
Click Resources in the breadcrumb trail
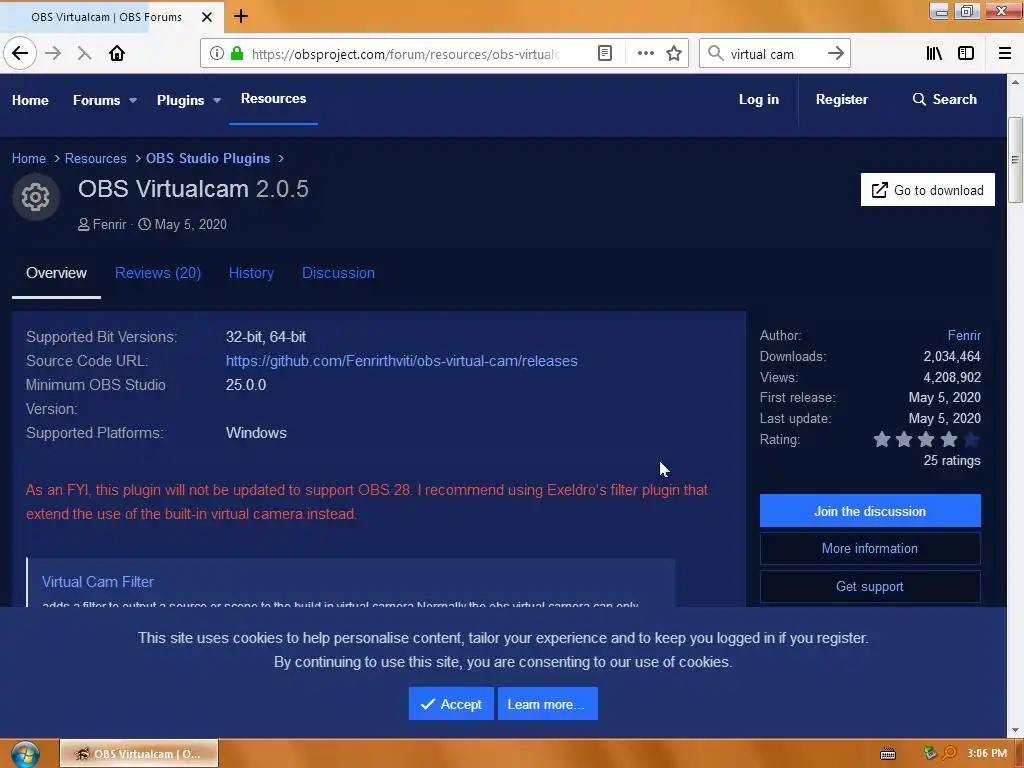click(95, 158)
